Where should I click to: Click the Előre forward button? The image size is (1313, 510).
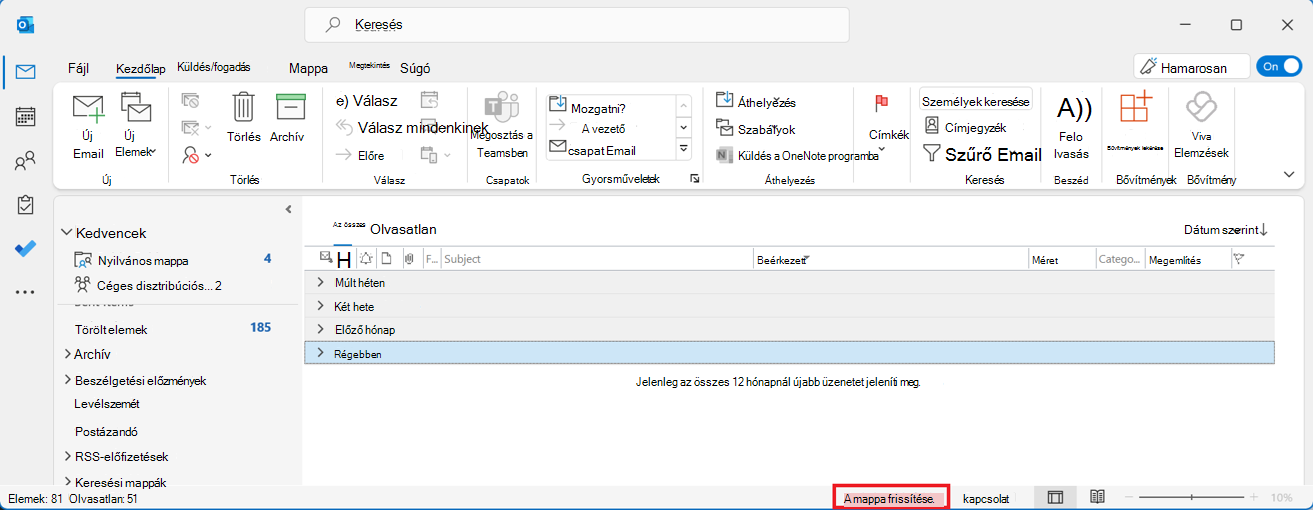[360, 155]
